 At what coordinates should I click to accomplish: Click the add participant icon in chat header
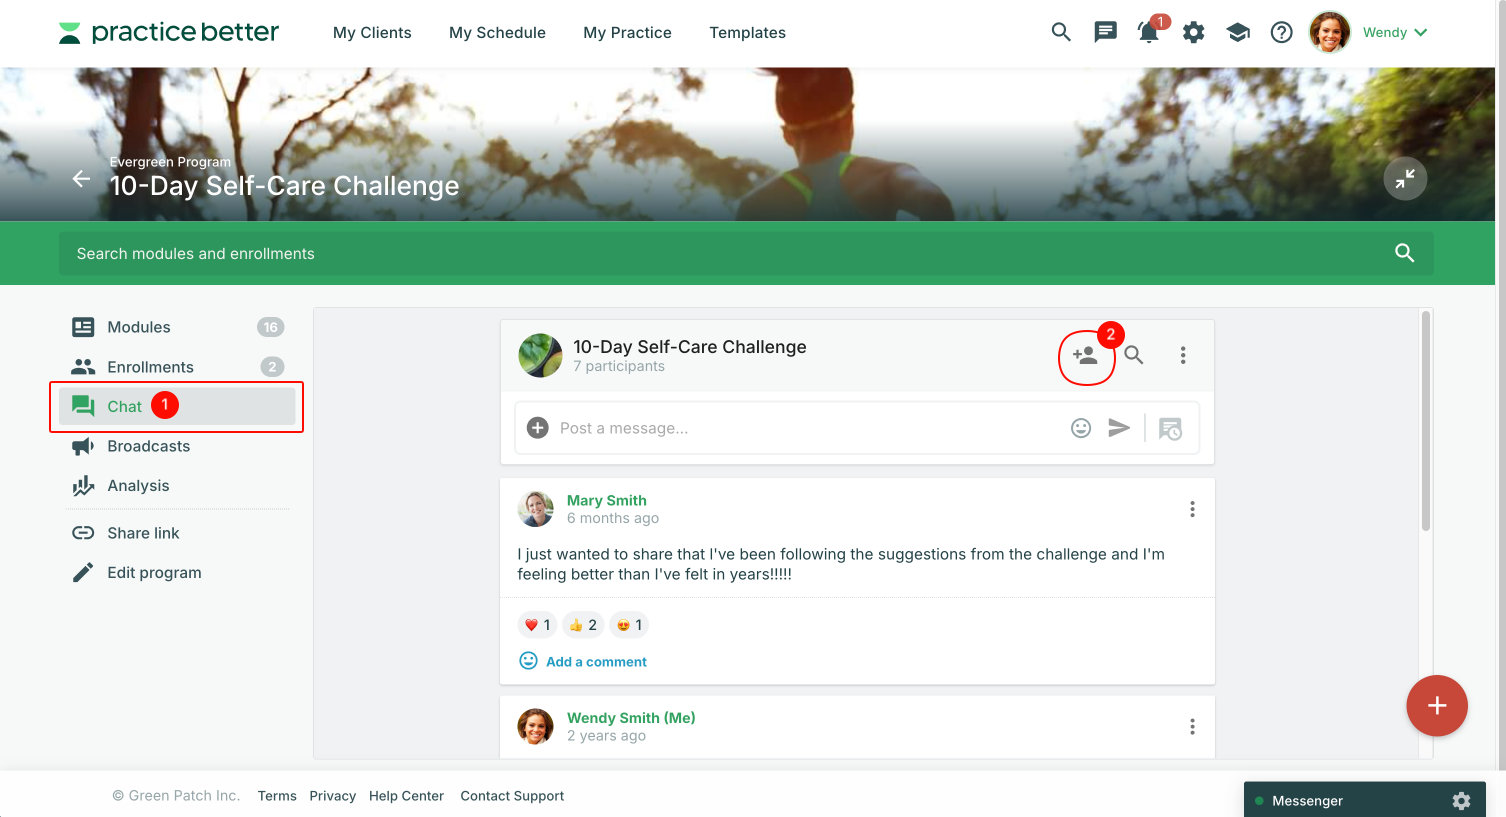(1085, 355)
